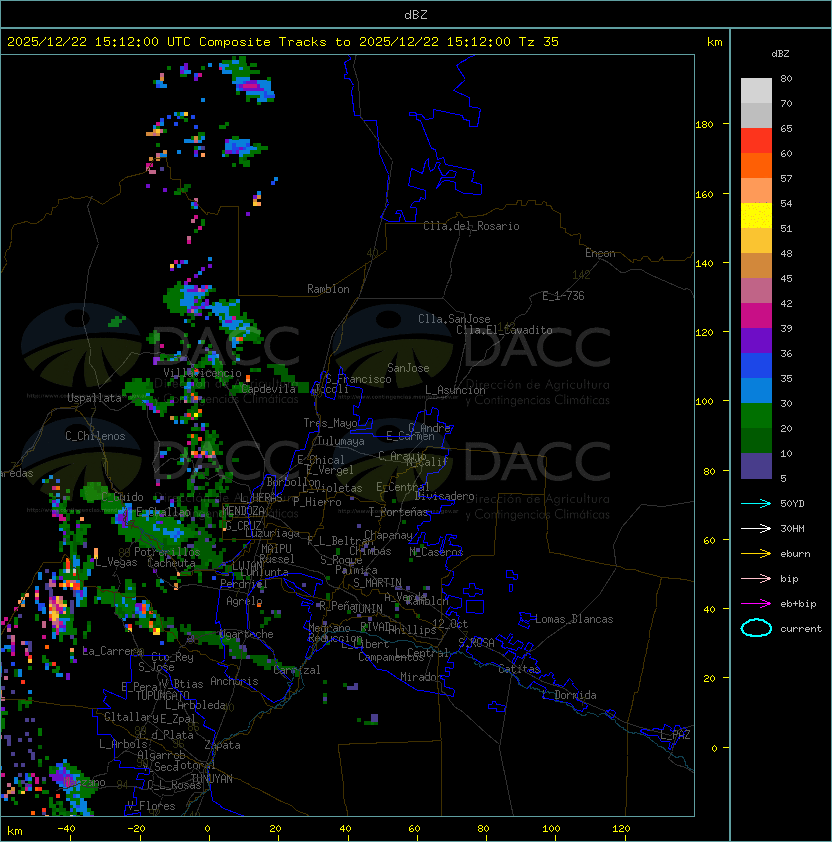Click the 'L_Dormida' map label

tap(569, 695)
